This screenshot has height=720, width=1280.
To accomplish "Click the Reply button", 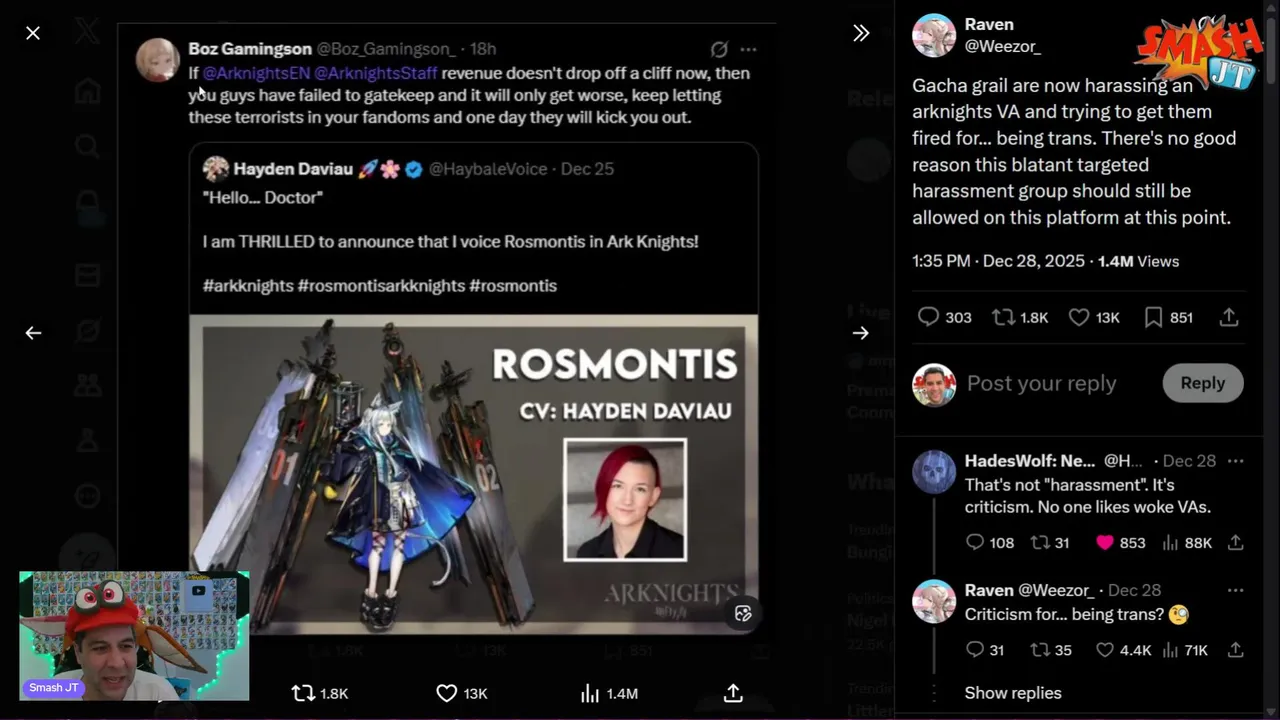I will click(x=1202, y=383).
